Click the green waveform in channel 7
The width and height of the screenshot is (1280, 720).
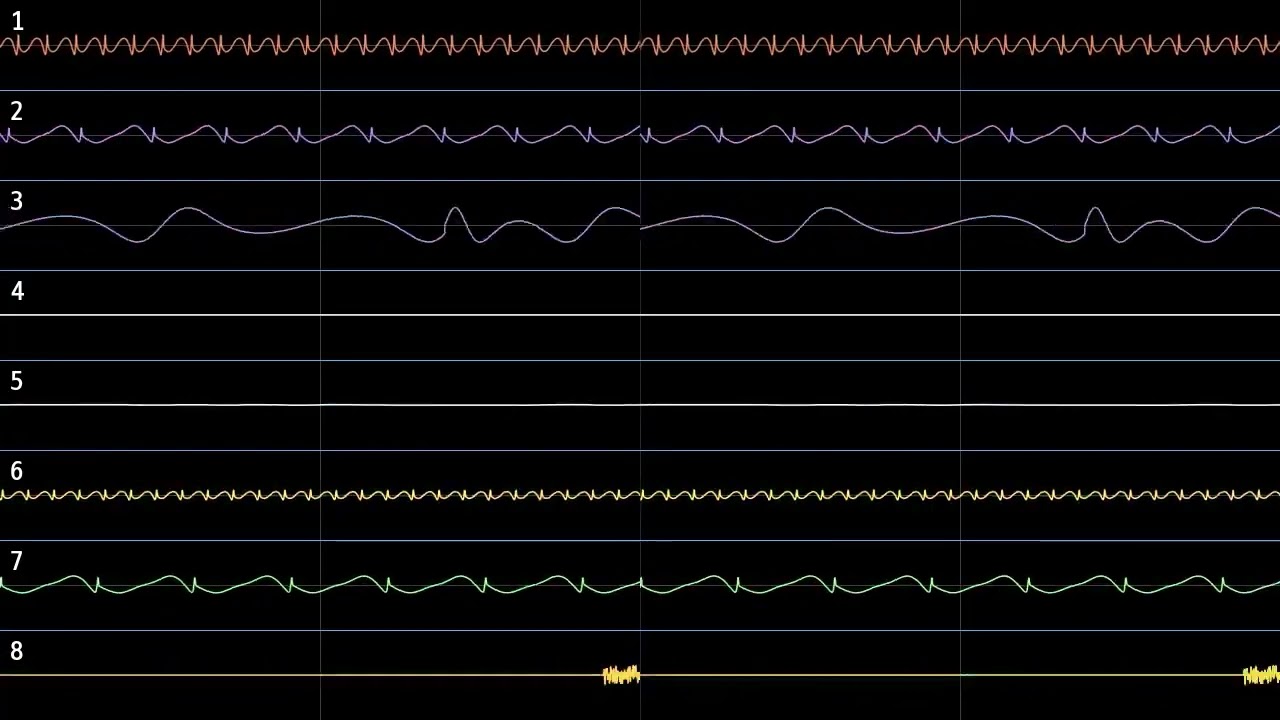(640, 584)
